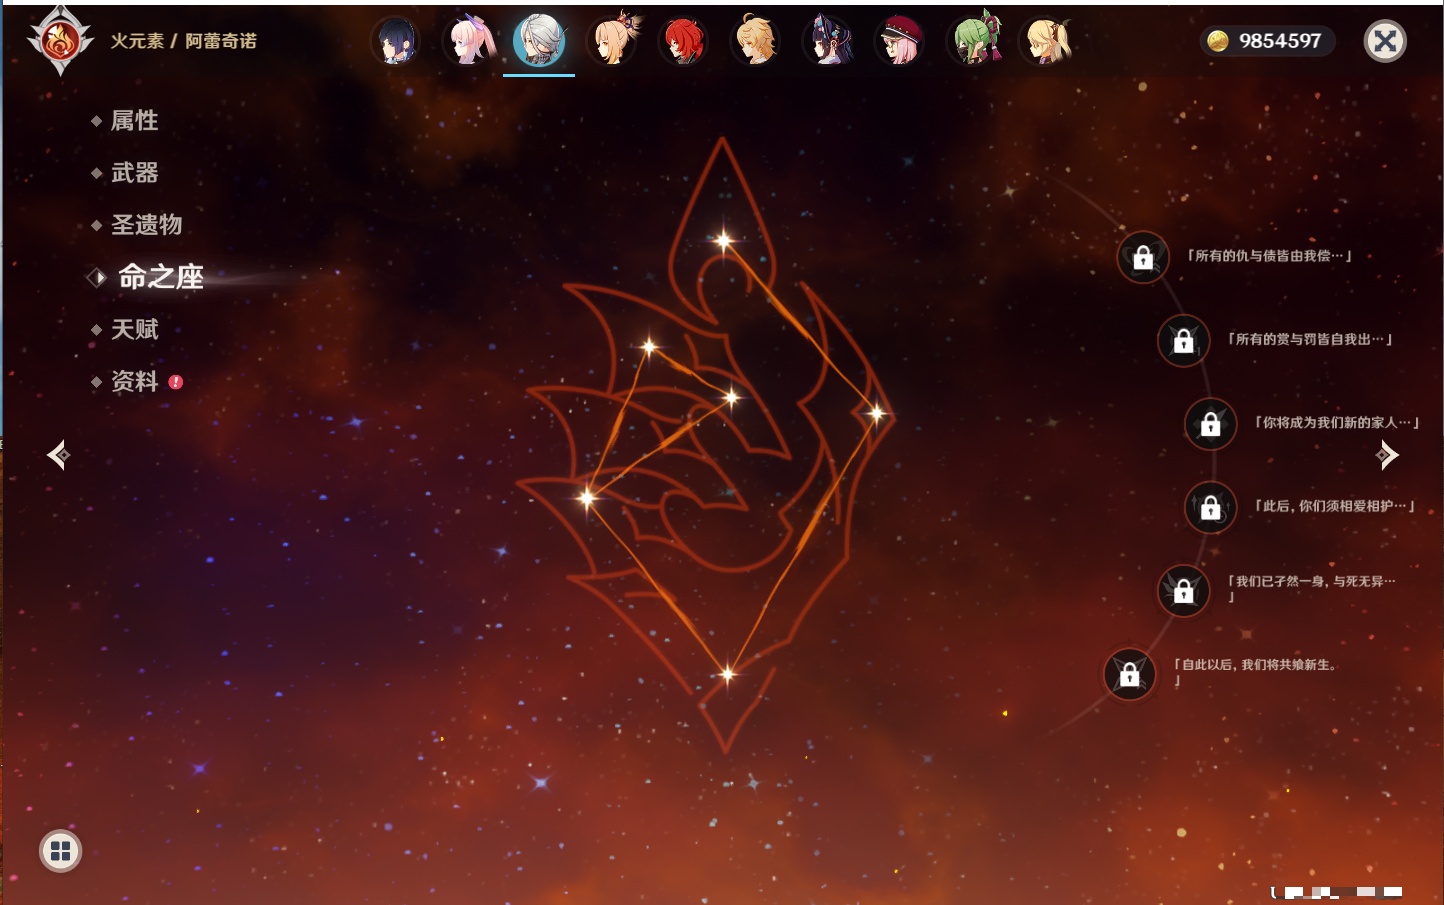Open the grid menu button at bottom left
The width and height of the screenshot is (1444, 905).
click(x=60, y=851)
